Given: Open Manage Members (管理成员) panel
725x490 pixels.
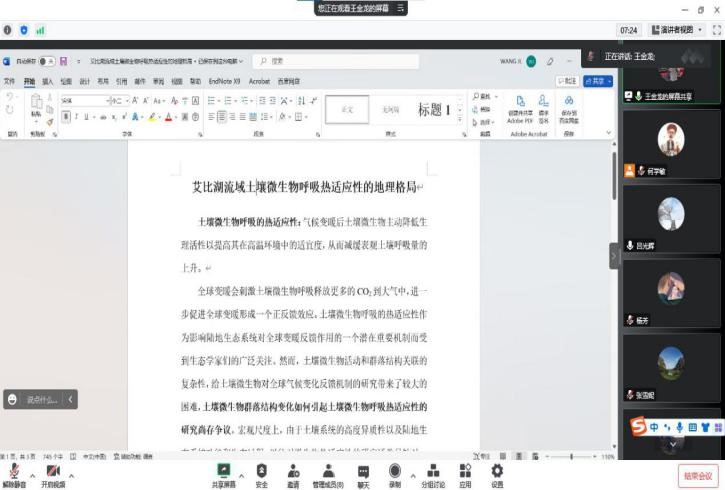Looking at the screenshot, I should (x=327, y=470).
